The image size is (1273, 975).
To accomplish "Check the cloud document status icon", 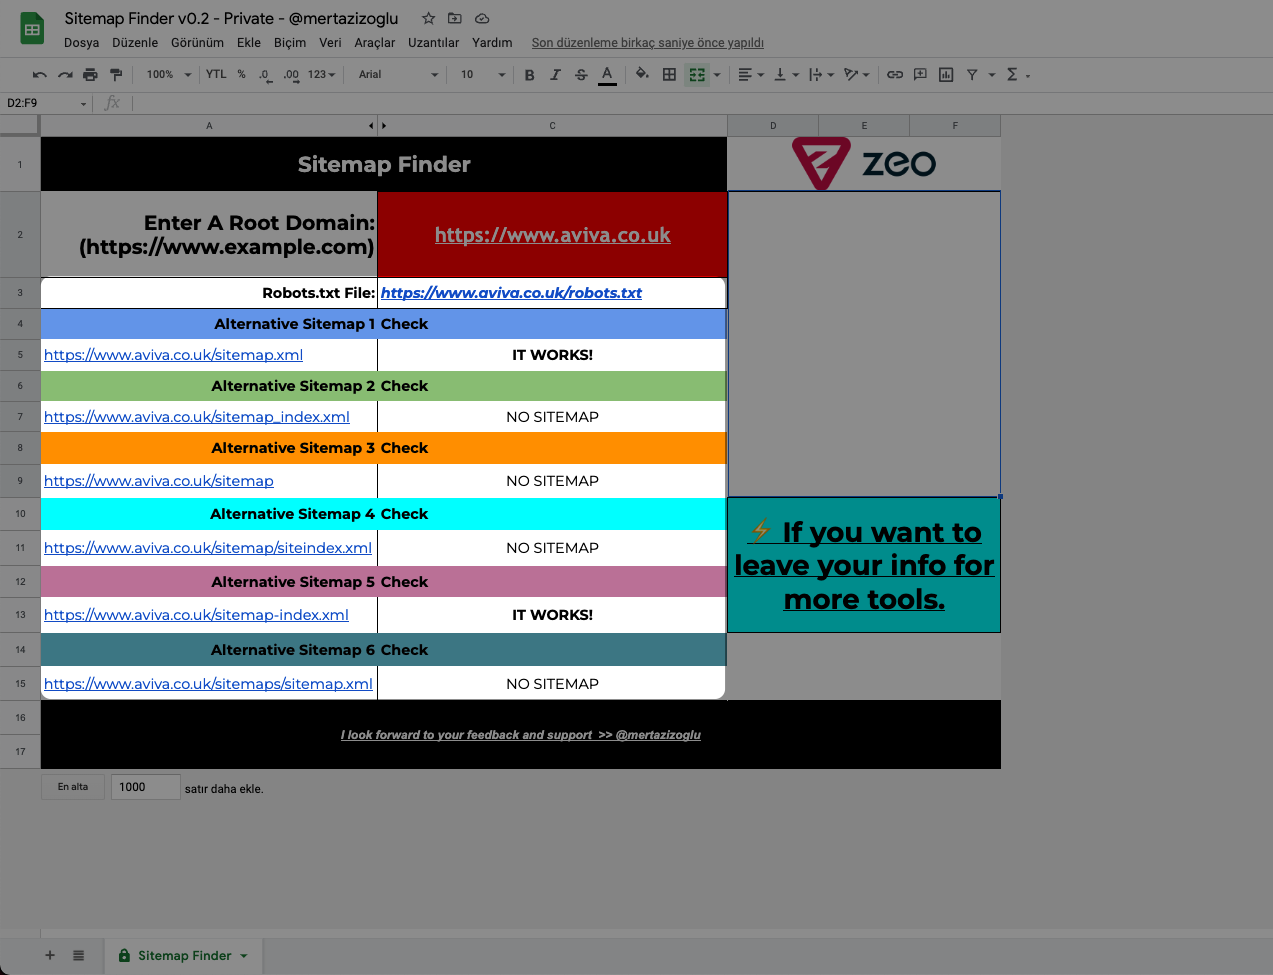I will tap(482, 18).
